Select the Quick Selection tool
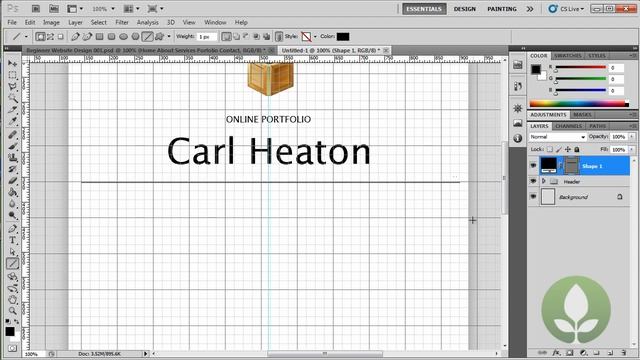This screenshot has height=360, width=640. 12,98
